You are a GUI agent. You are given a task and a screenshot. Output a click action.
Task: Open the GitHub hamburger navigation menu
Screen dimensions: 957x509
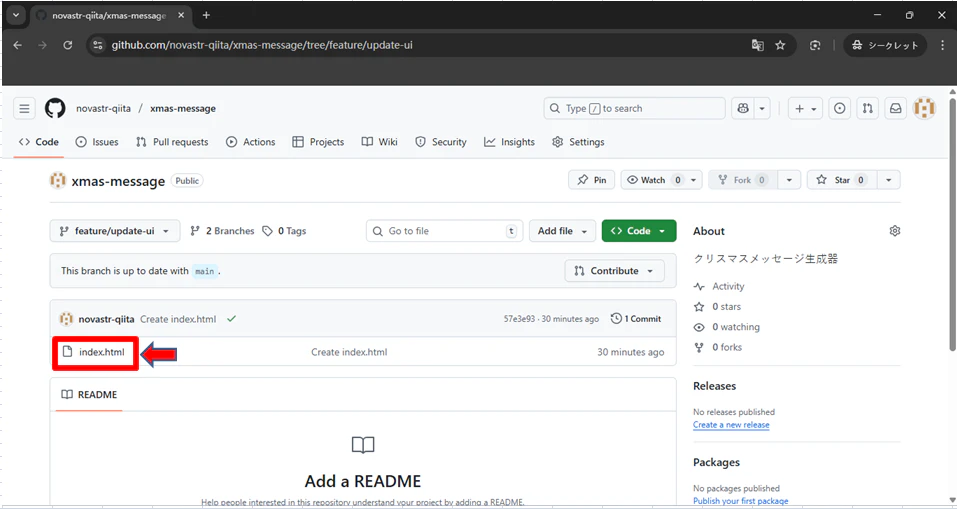point(24,109)
